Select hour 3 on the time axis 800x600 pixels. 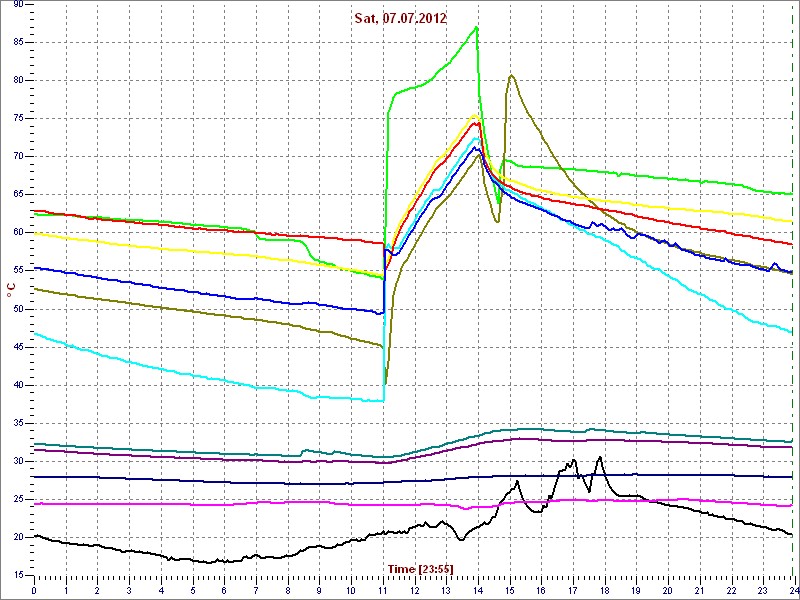129,591
